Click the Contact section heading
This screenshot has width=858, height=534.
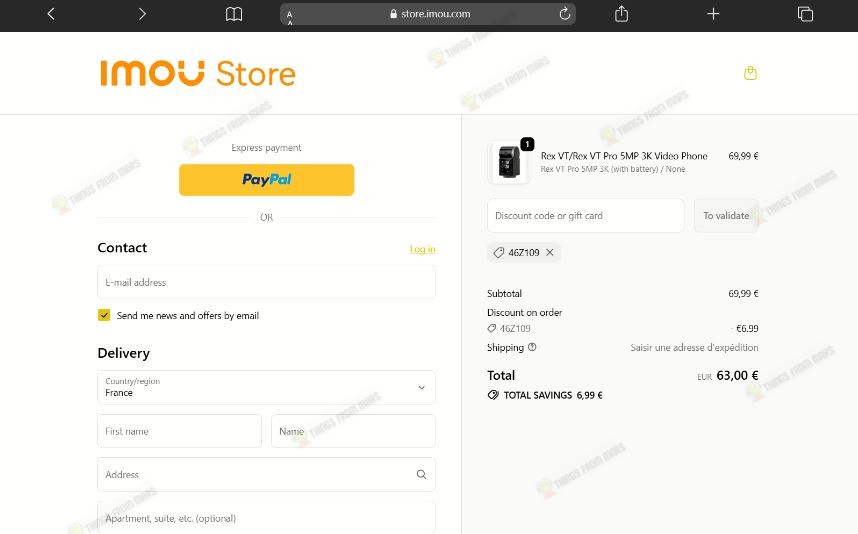click(122, 247)
